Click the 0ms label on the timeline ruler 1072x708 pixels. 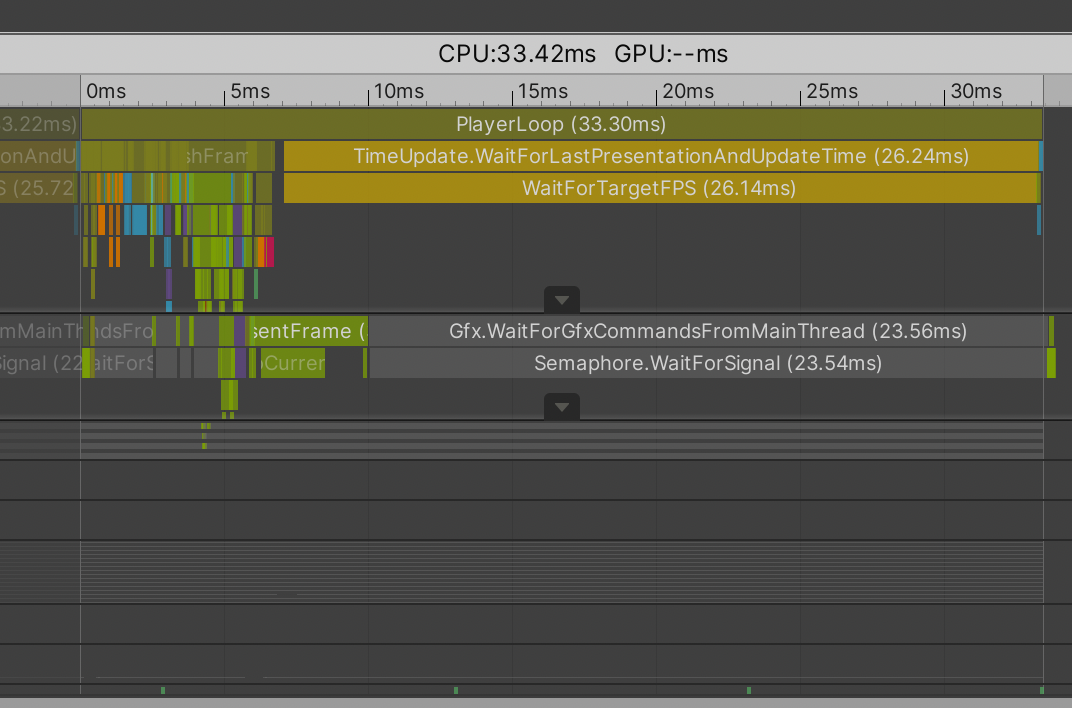(x=105, y=91)
